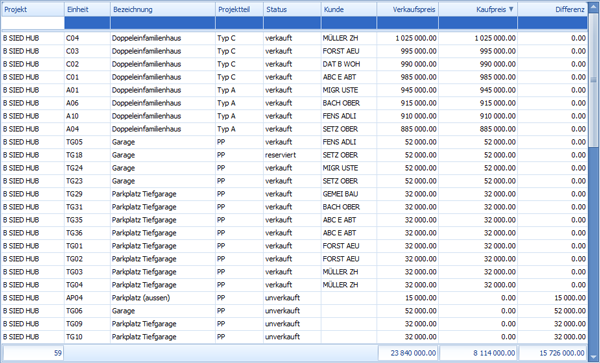
Task: Click 'Parkplatz (aussen)' description cell
Action: (x=163, y=298)
